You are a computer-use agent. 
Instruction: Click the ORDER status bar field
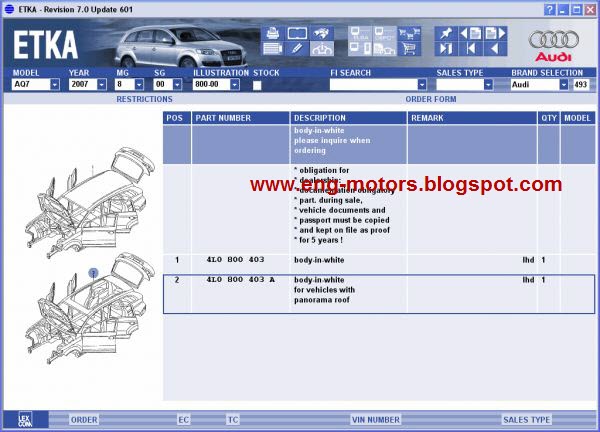click(x=84, y=420)
